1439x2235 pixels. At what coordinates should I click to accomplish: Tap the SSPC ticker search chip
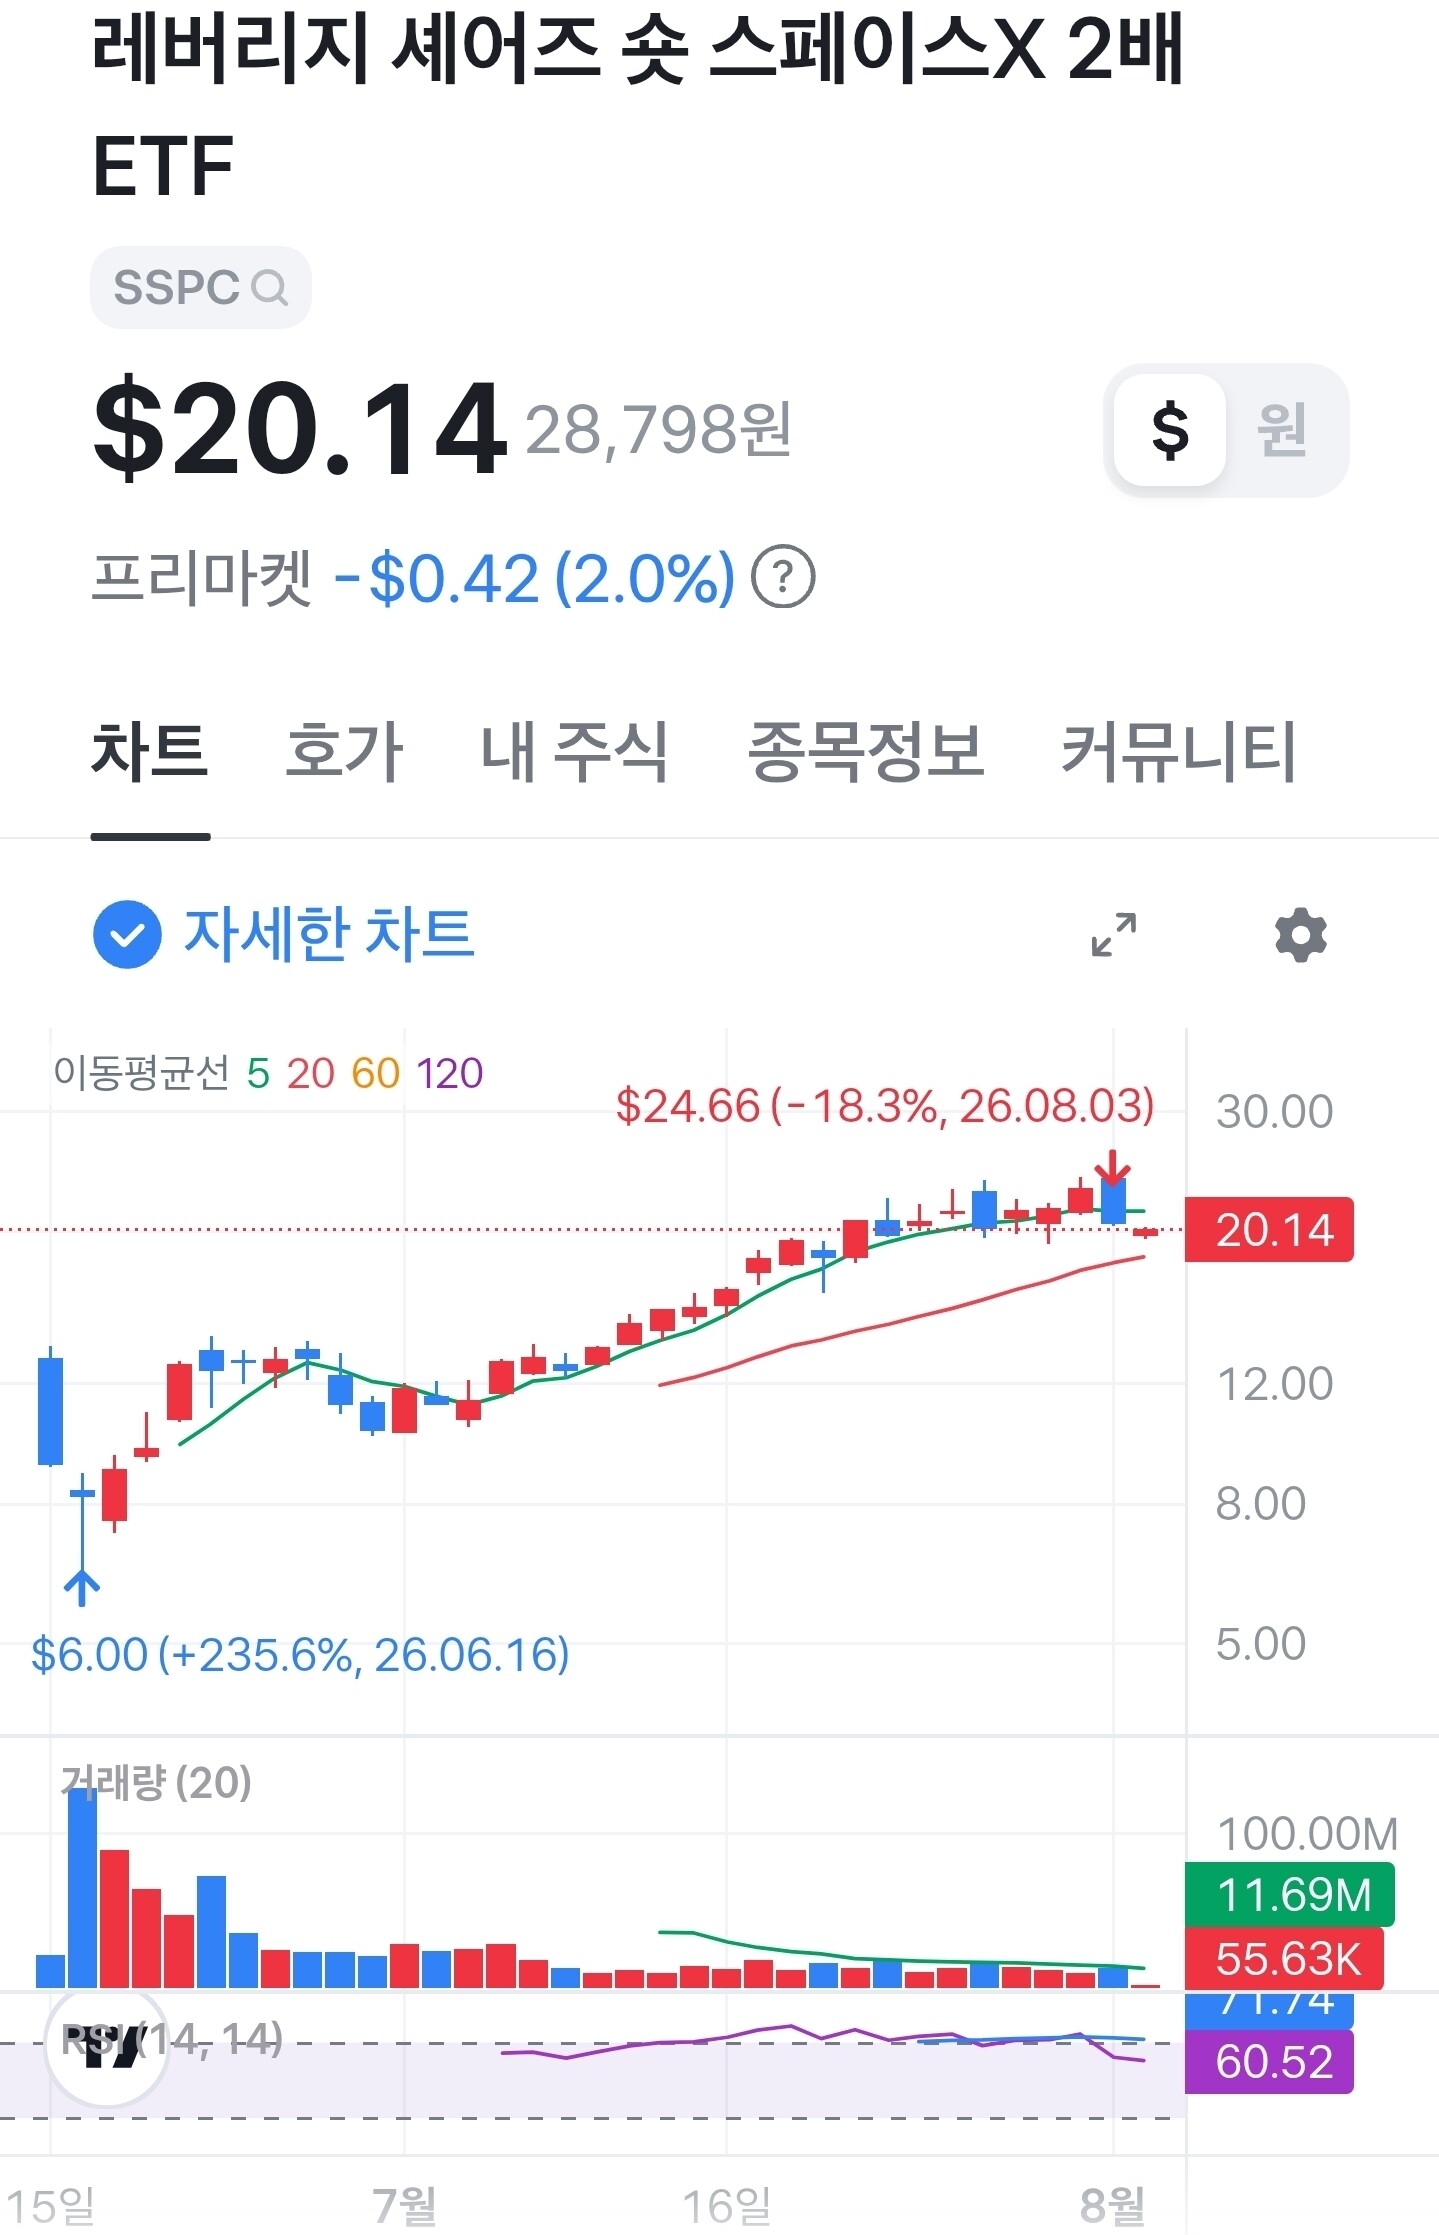(201, 287)
